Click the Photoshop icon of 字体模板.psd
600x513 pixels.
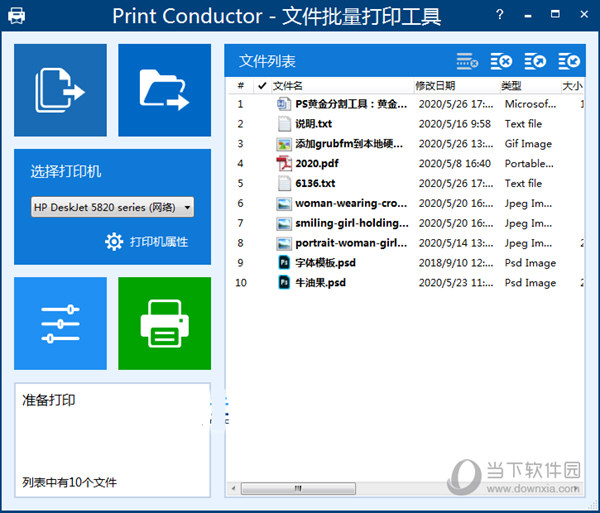[x=284, y=263]
